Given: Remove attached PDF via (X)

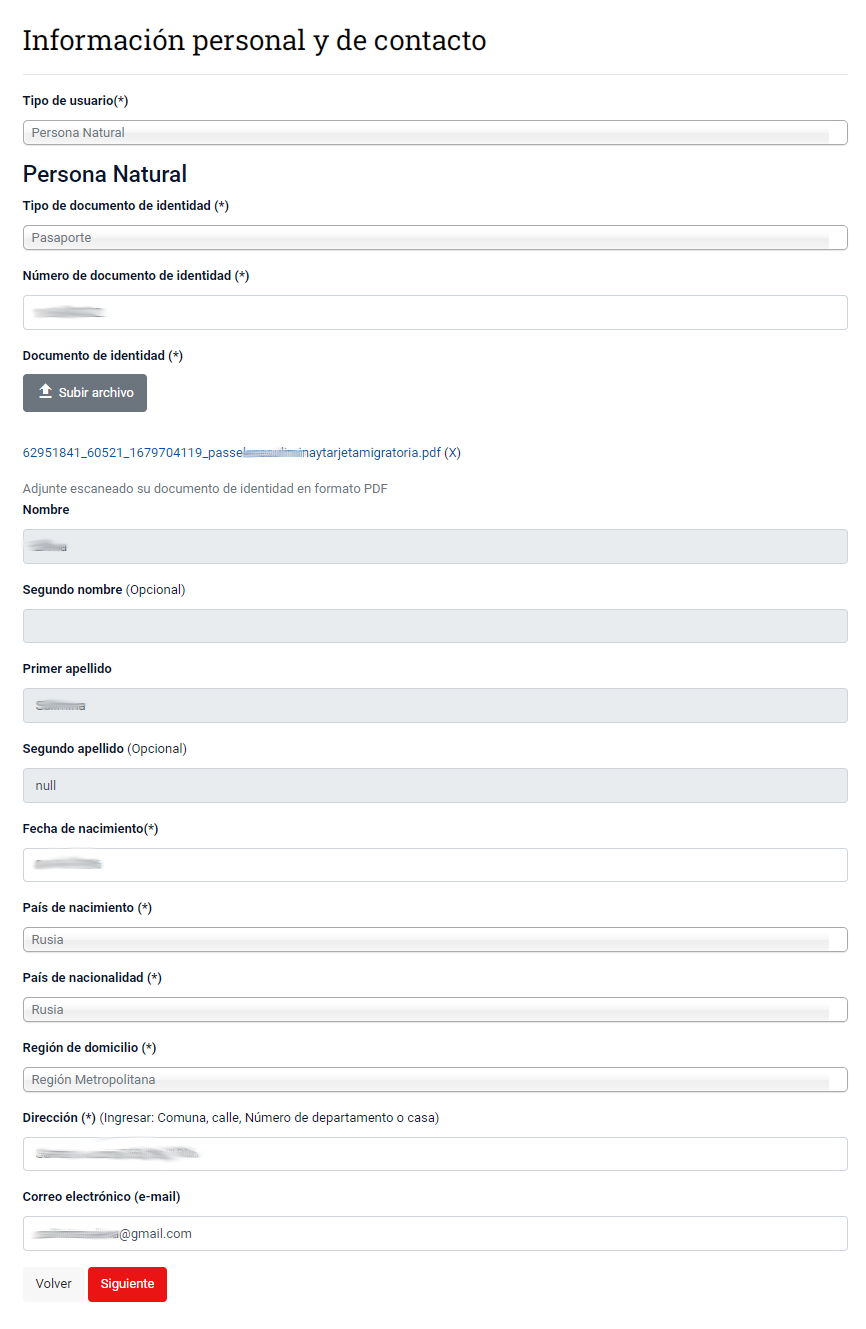Looking at the screenshot, I should point(453,453).
